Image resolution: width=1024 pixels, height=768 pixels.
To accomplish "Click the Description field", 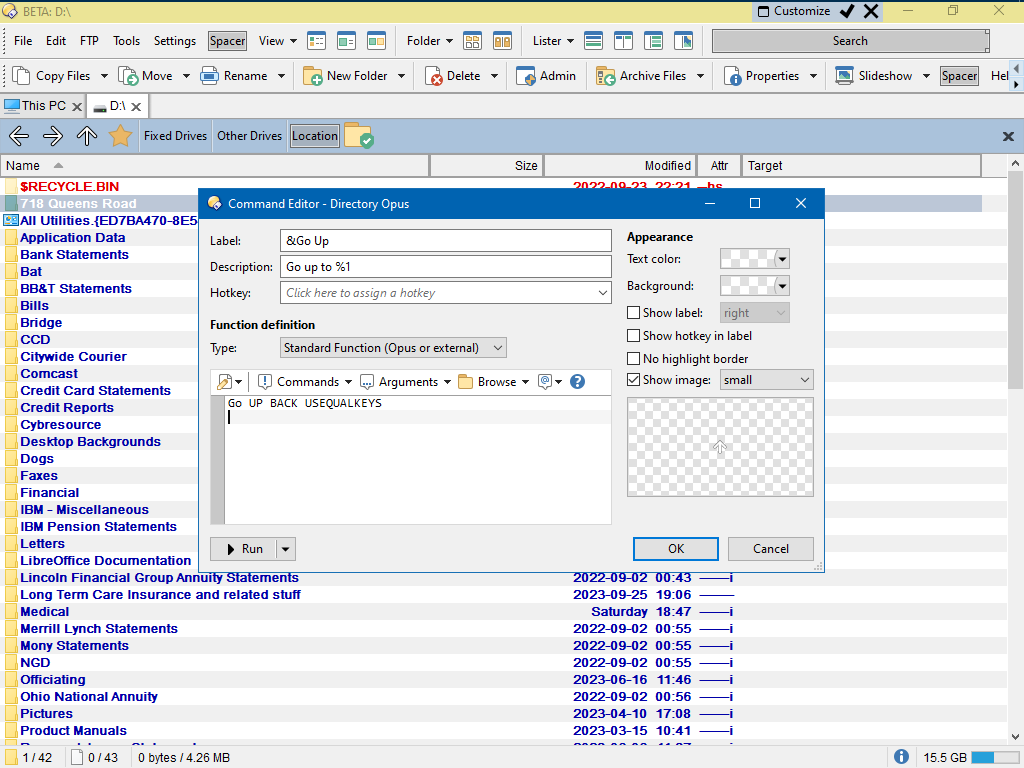I will tap(445, 266).
